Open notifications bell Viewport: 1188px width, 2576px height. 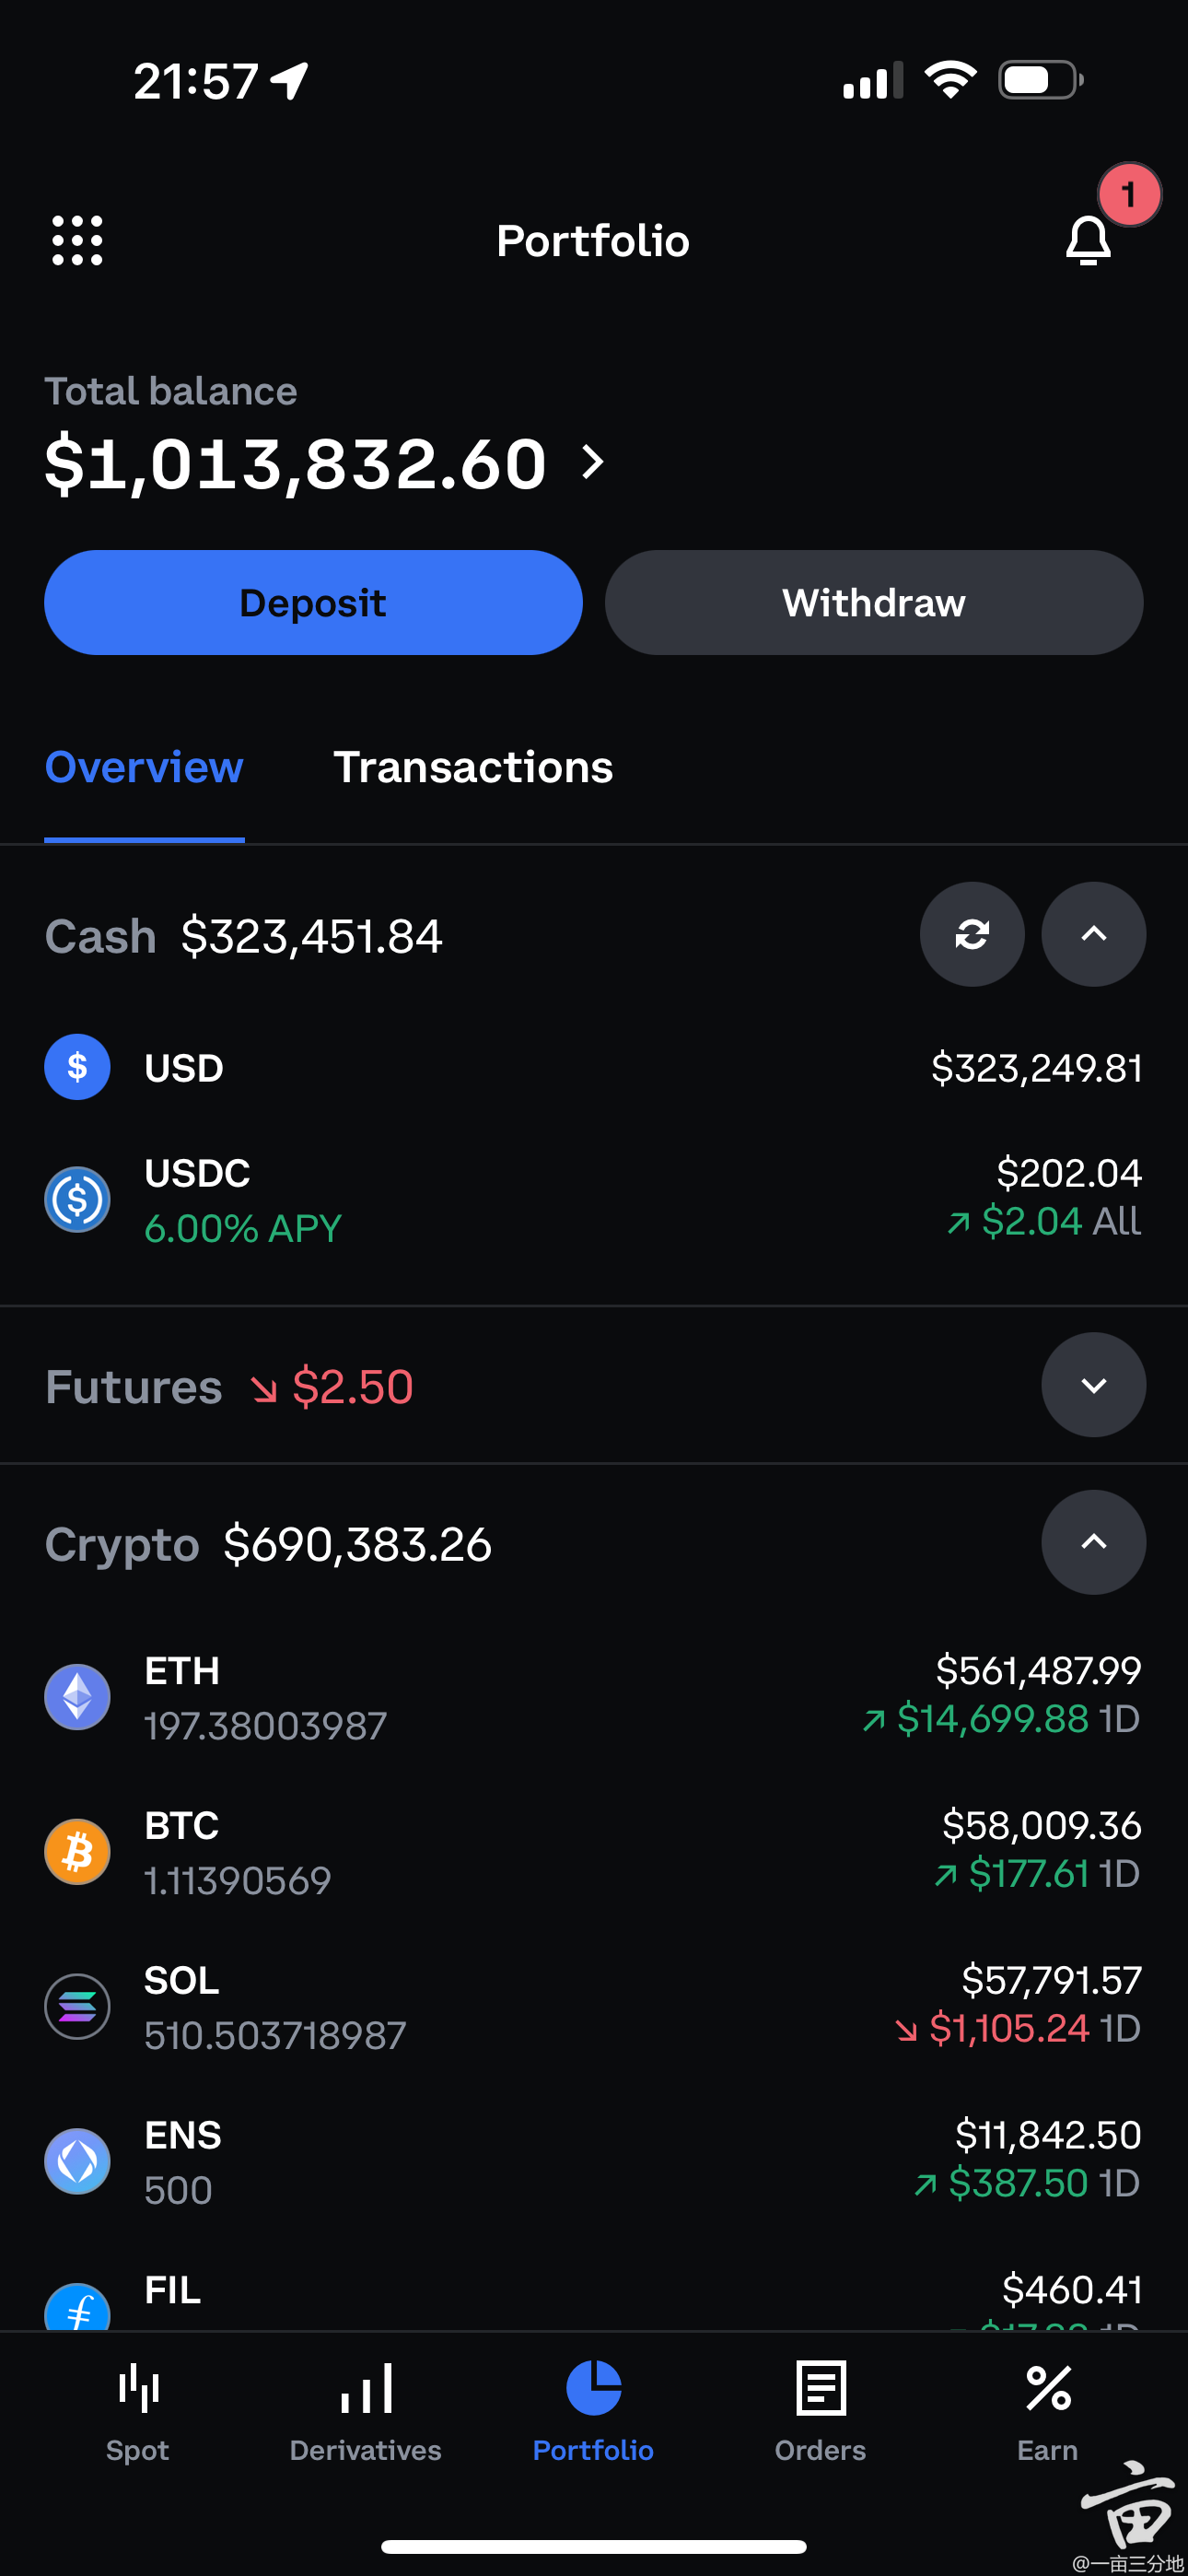(1088, 240)
